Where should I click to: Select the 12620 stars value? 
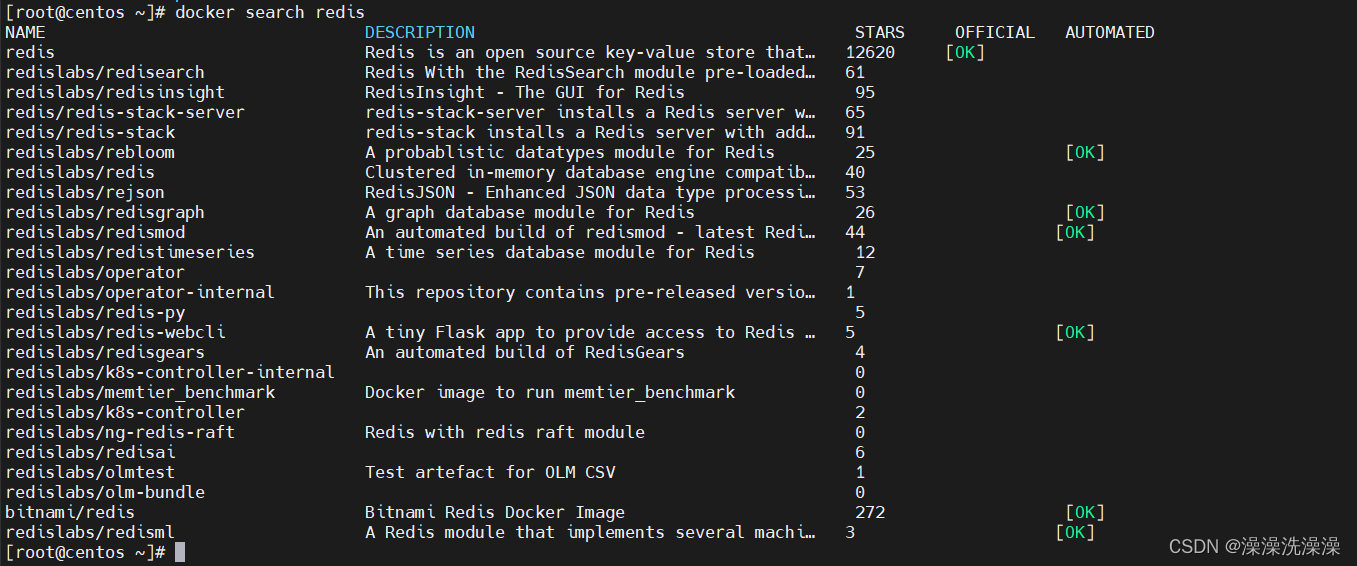coord(870,52)
